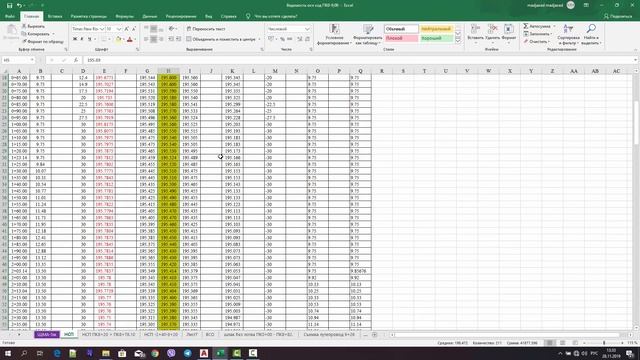Increase font size with the large A icon
Screen dimensions: 640x360
click(127, 29)
